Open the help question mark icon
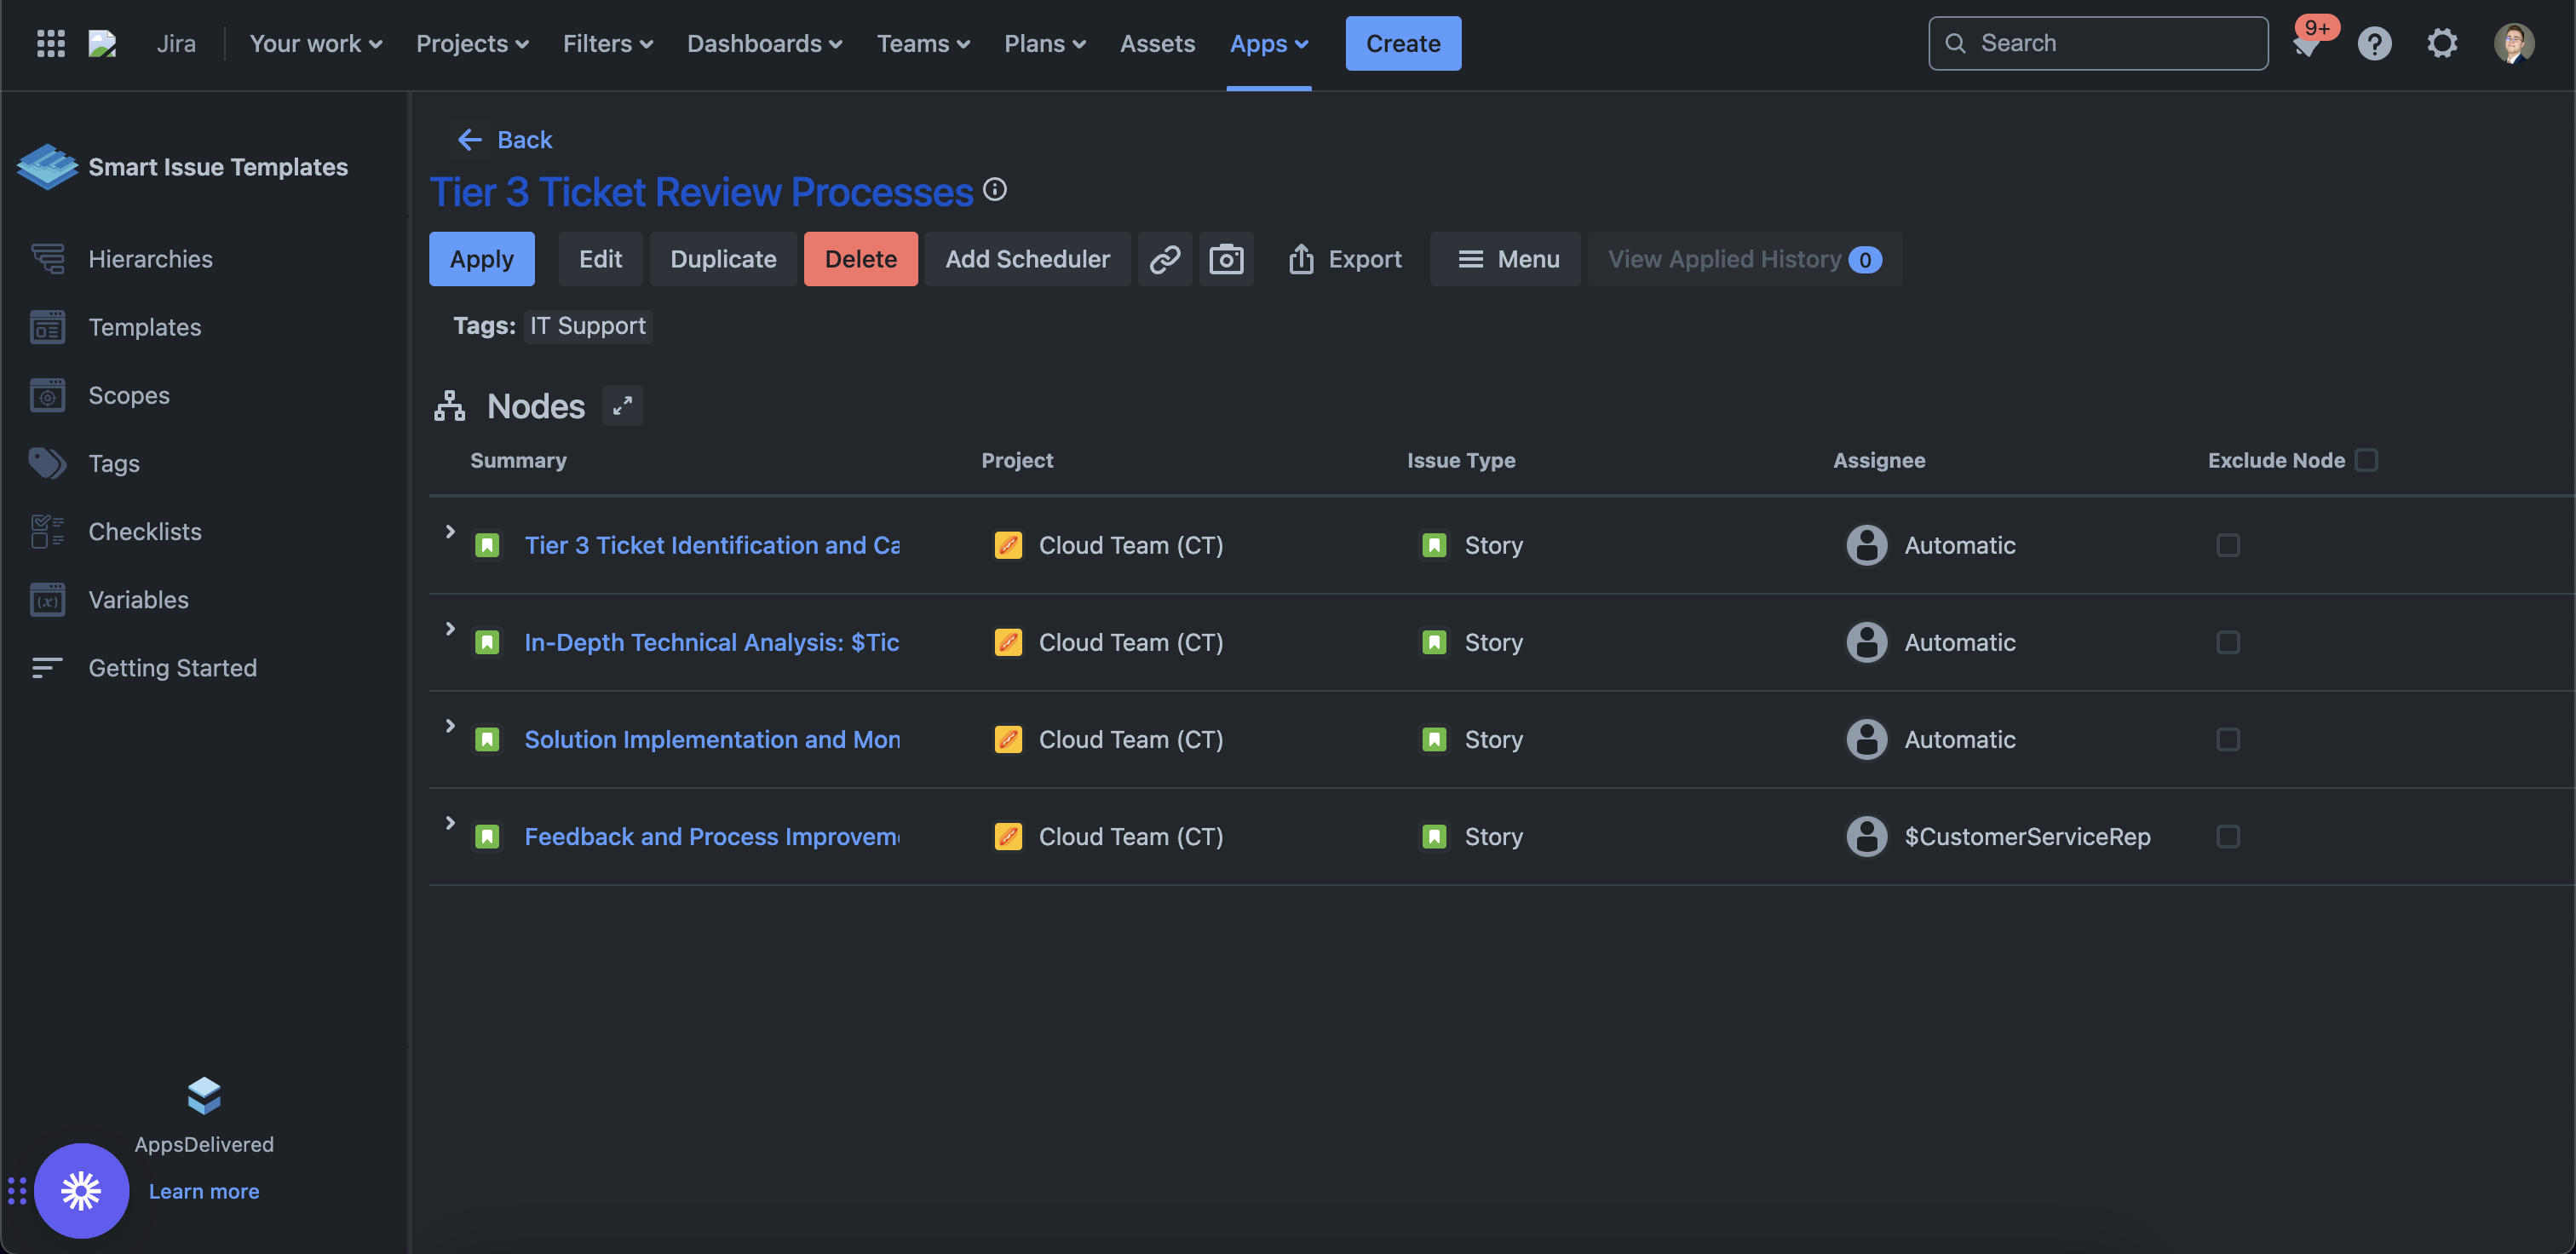Screen dimensions: 2576x1254 click(x=2374, y=43)
